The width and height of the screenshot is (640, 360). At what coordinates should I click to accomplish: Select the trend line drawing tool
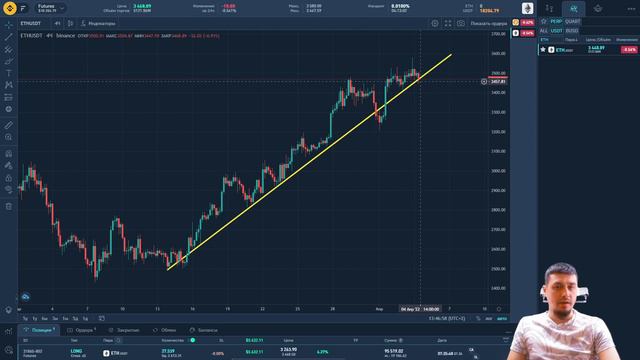(9, 37)
